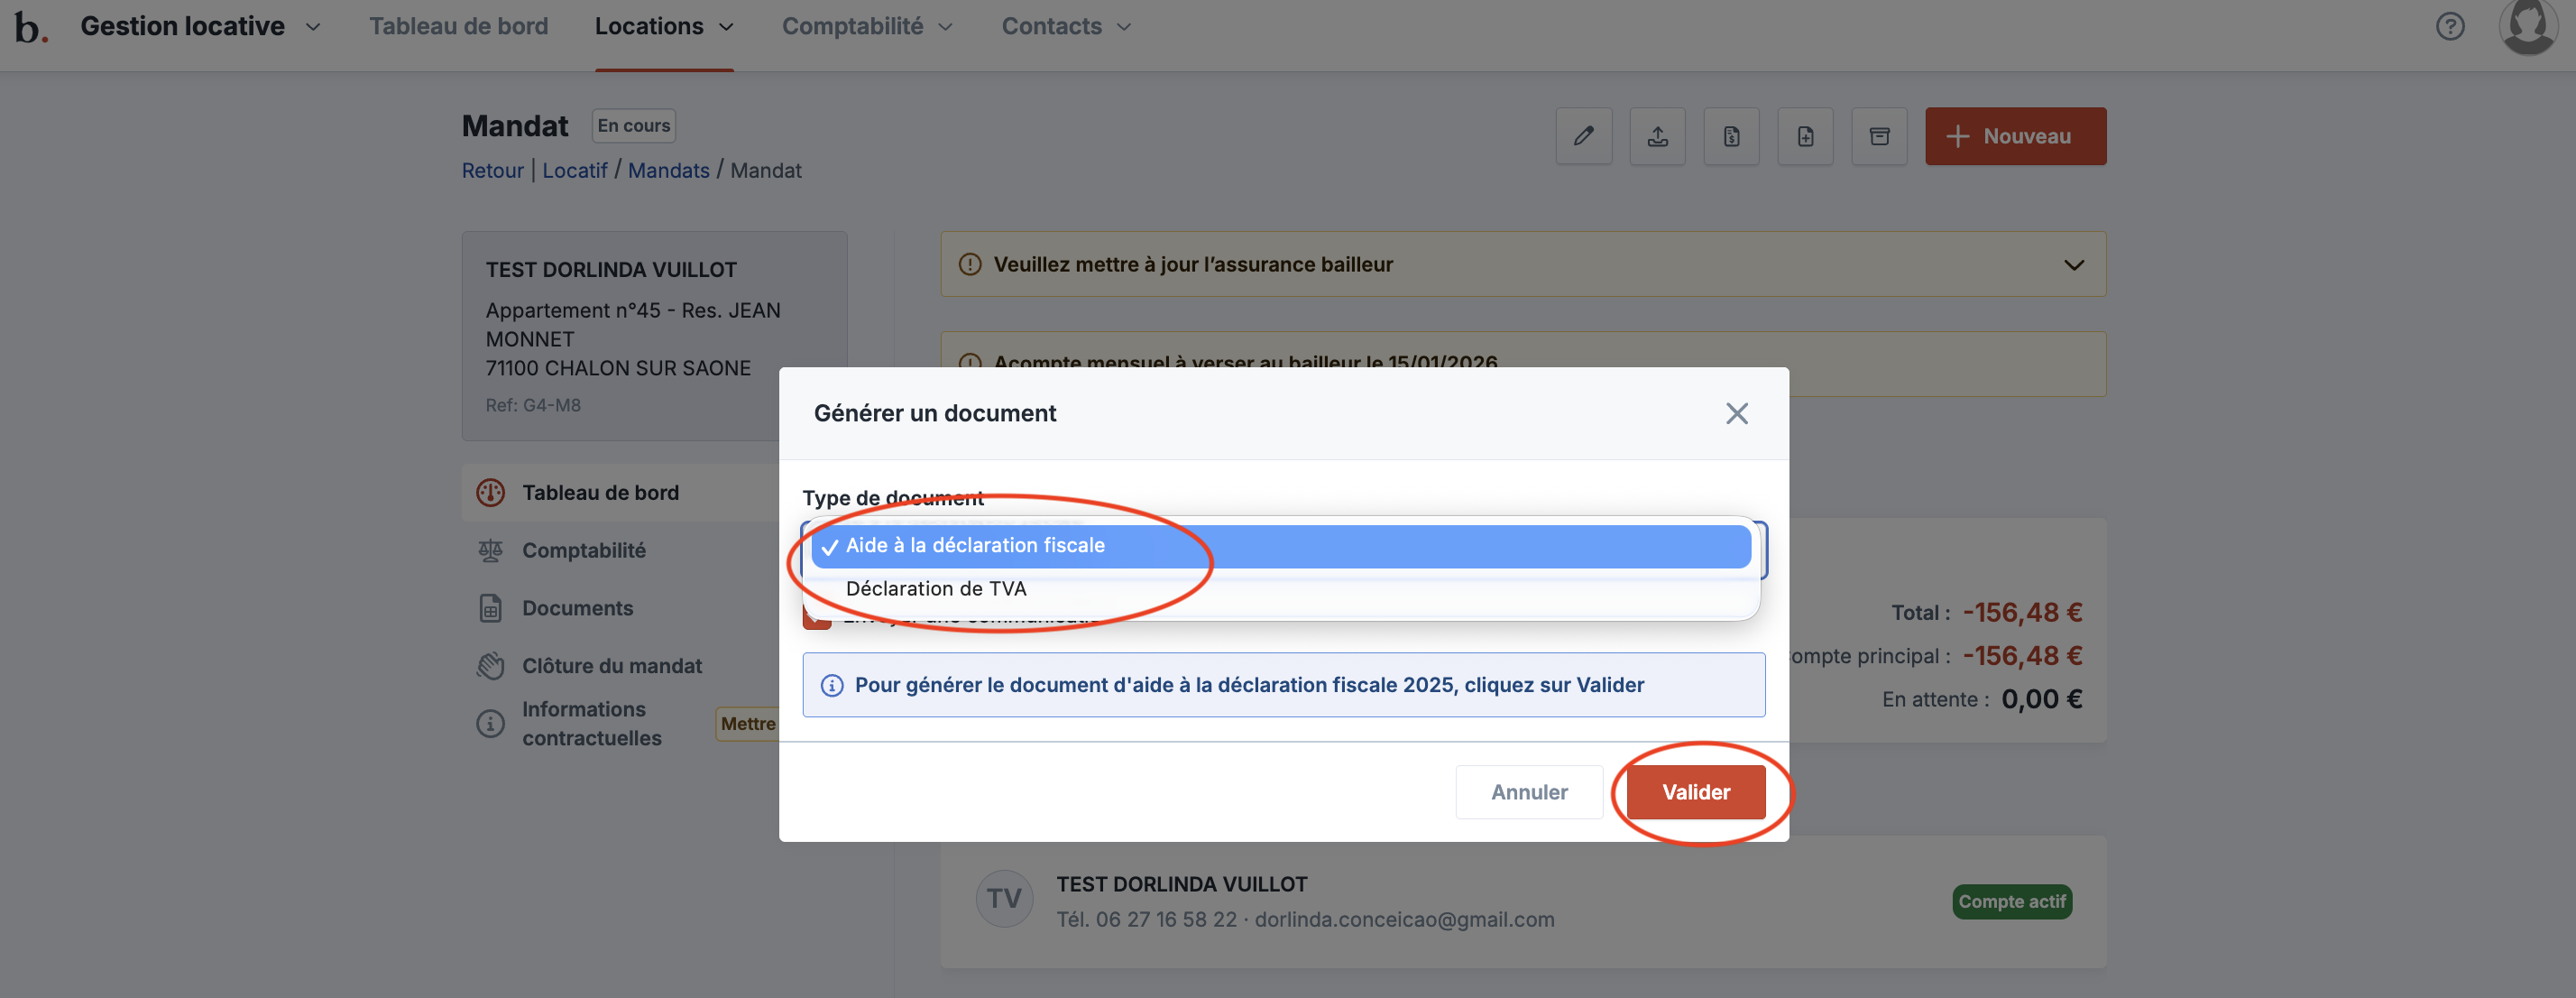This screenshot has height=998, width=2576.
Task: Follow the Mandats breadcrumb link
Action: pos(668,171)
